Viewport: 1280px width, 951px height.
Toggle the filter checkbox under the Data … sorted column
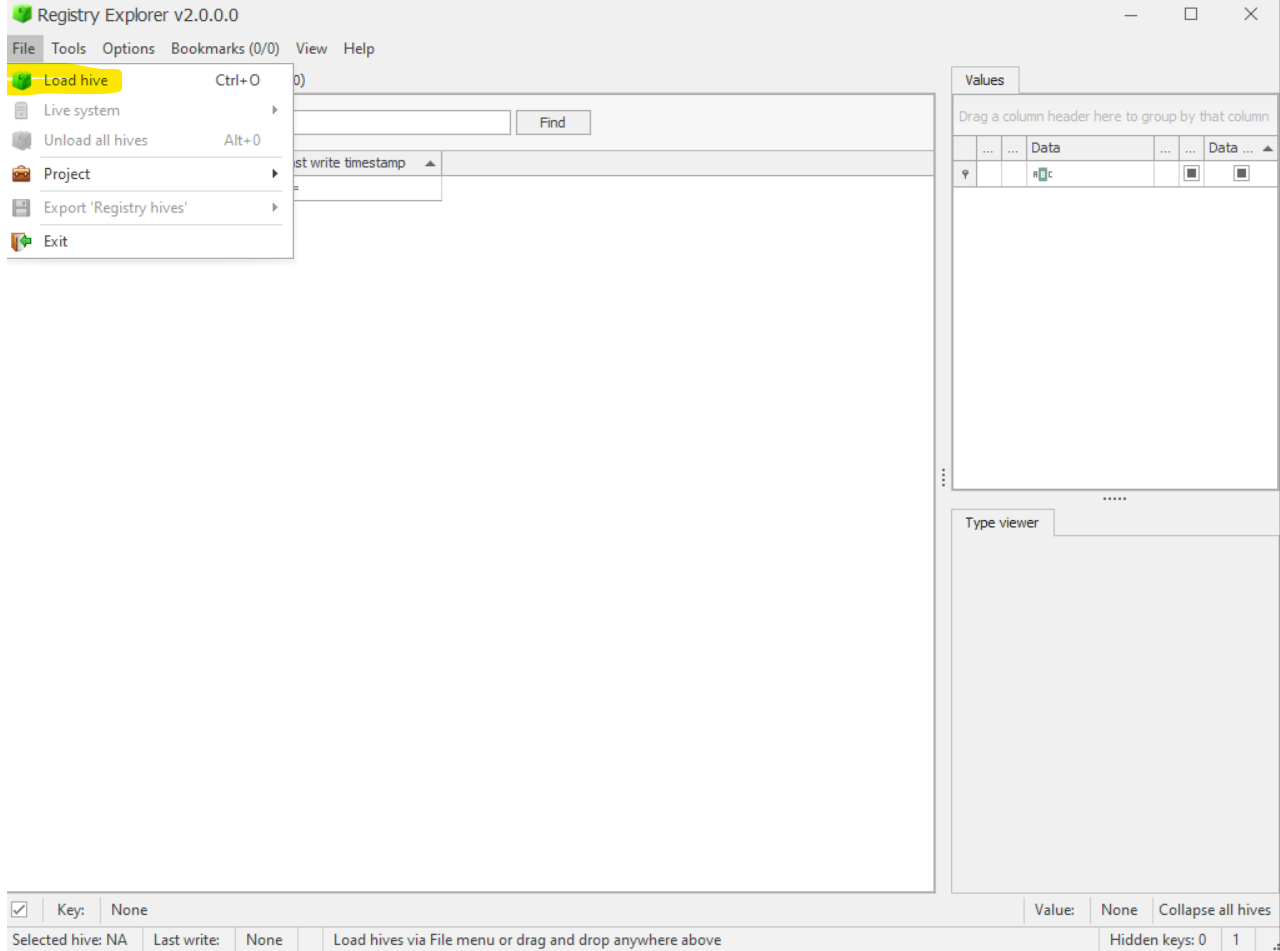(1241, 173)
